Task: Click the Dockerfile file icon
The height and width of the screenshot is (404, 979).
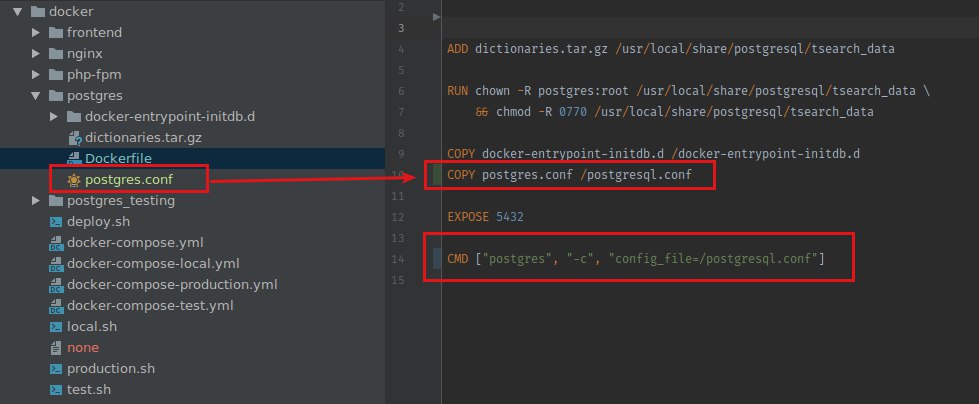Action: pos(74,159)
